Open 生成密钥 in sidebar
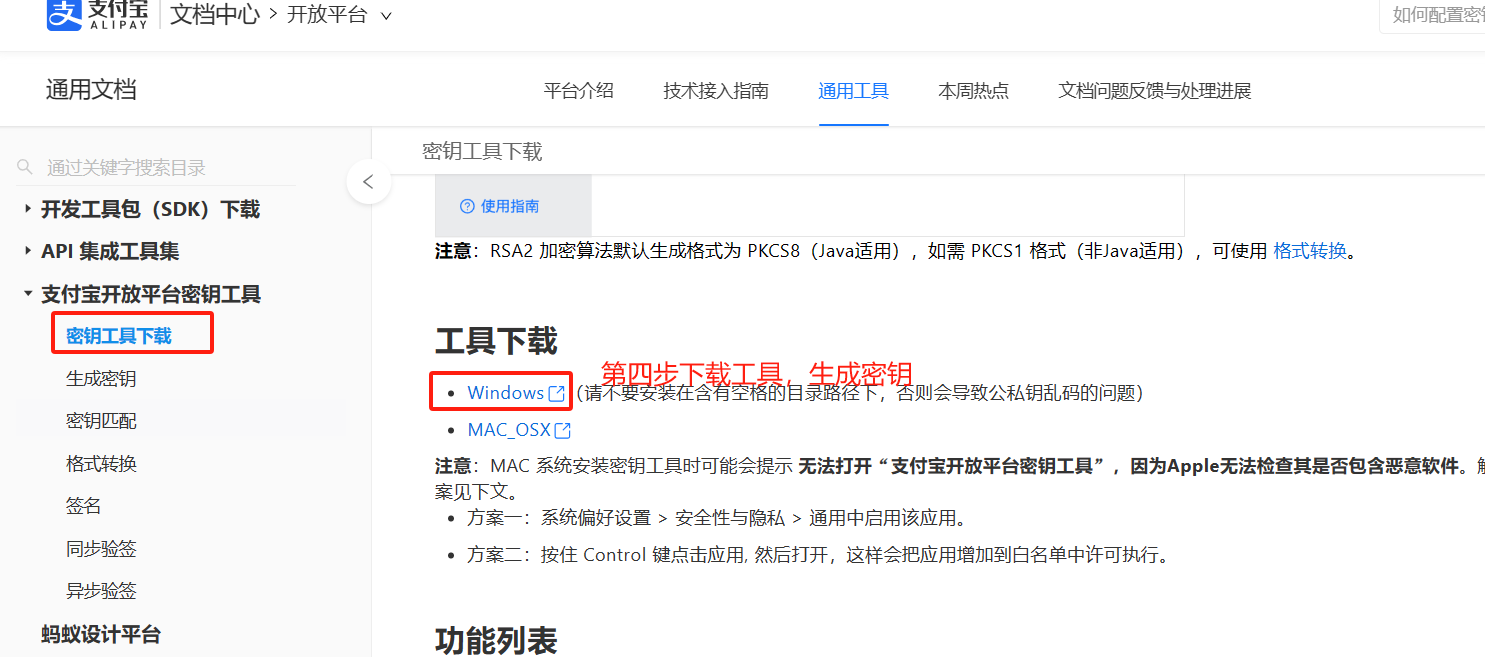This screenshot has height=657, width=1485. tap(101, 378)
